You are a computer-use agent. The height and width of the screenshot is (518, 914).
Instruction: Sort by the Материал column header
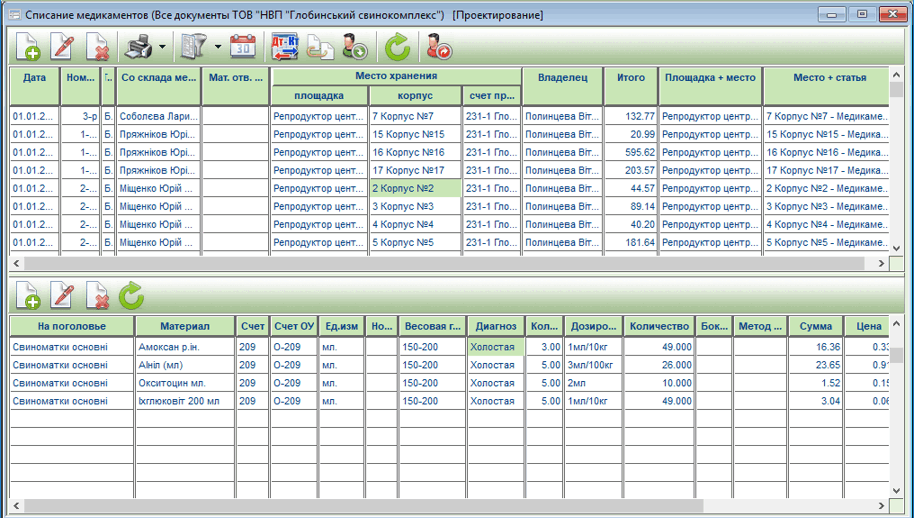185,326
